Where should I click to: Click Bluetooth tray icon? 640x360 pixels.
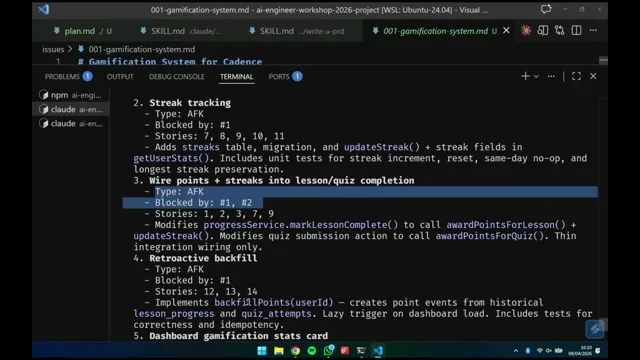pos(528,351)
